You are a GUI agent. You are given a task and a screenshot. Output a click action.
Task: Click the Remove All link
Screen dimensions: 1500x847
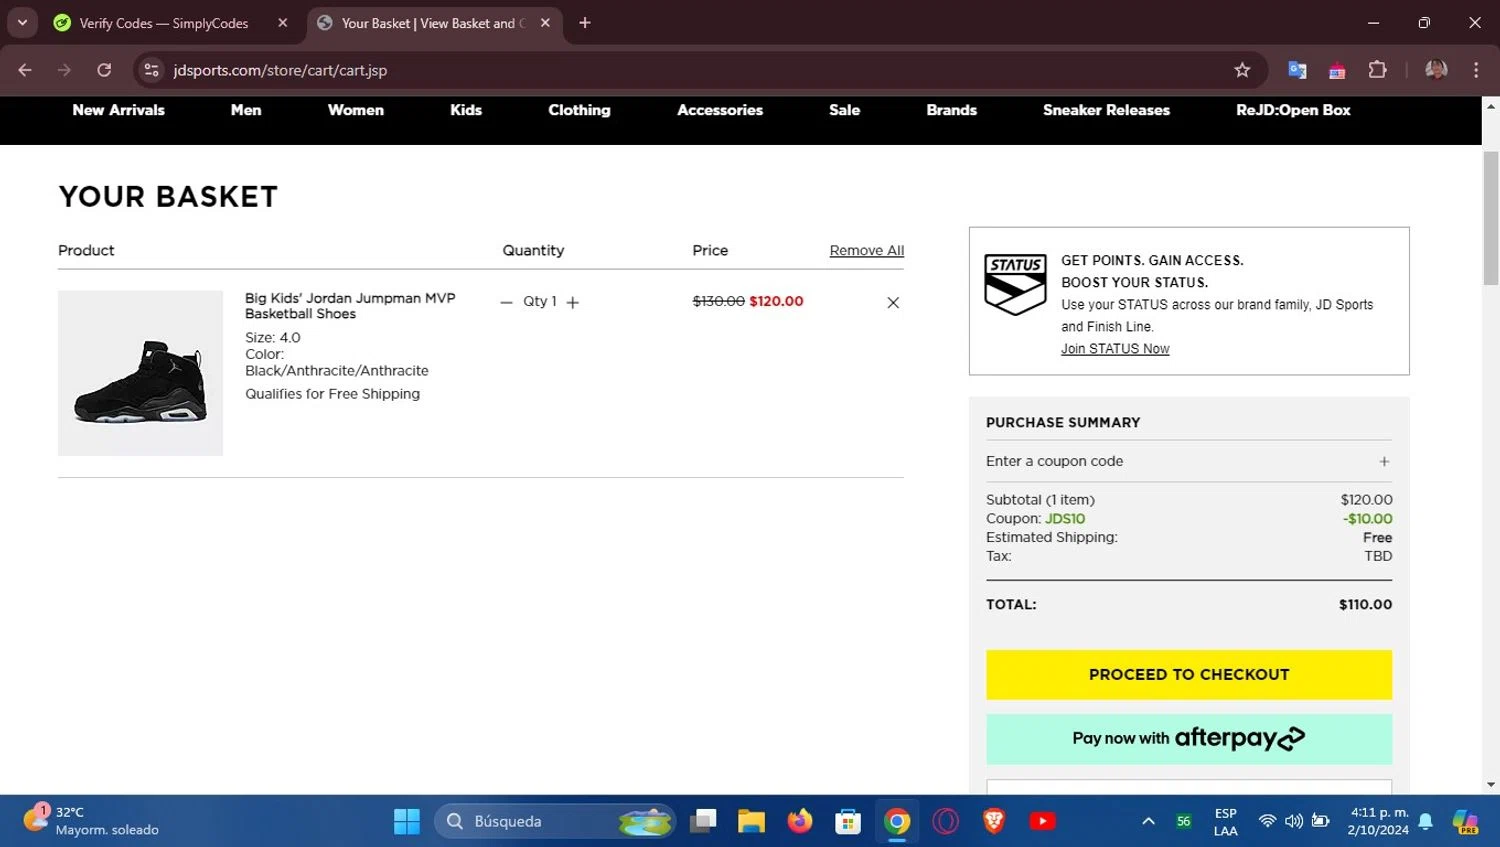pyautogui.click(x=867, y=251)
